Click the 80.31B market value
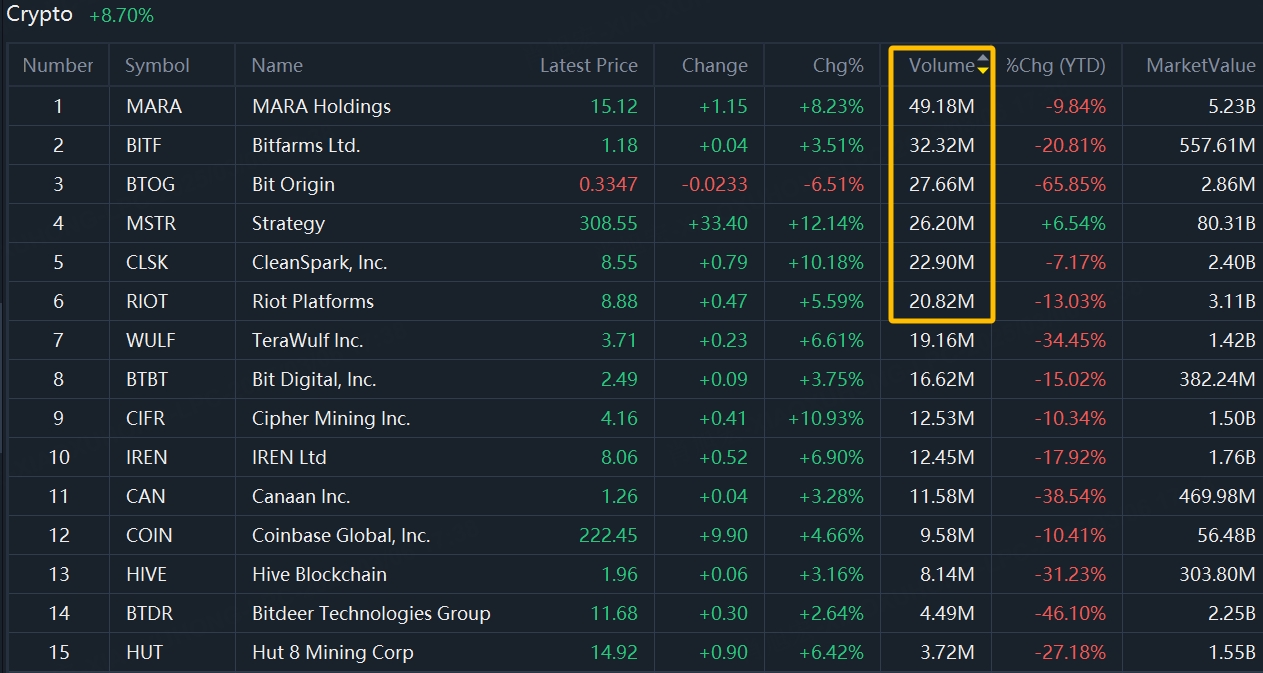 click(1226, 223)
